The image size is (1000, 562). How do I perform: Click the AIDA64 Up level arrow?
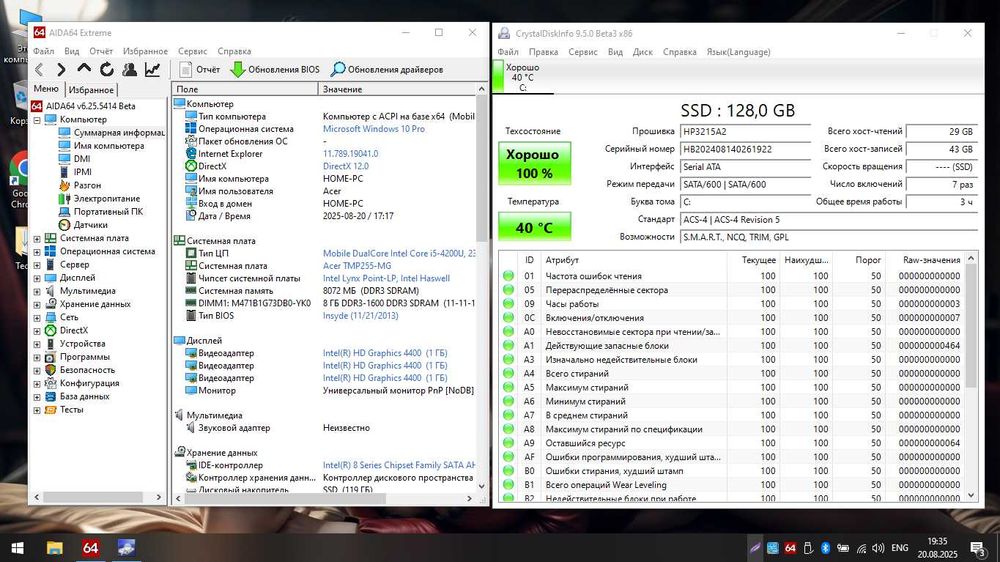(84, 69)
